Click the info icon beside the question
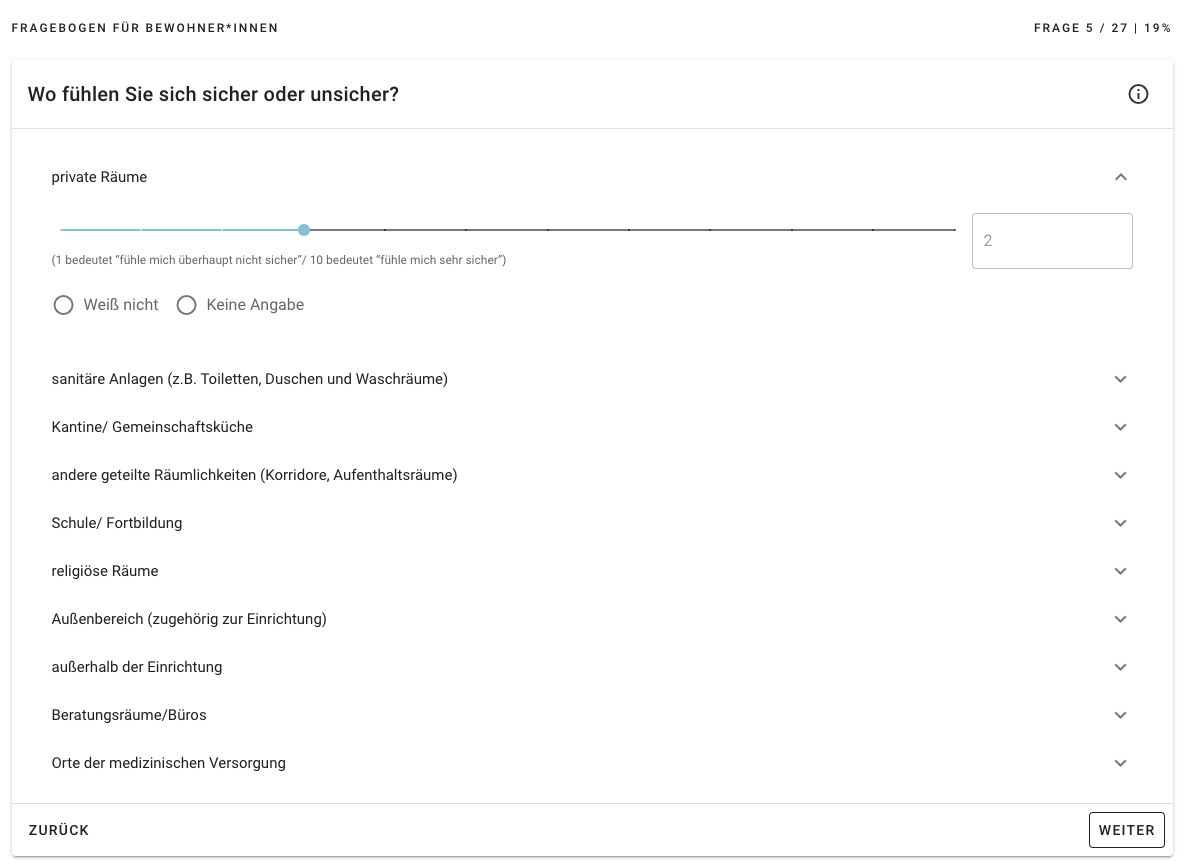This screenshot has width=1185, height=868. click(x=1138, y=94)
